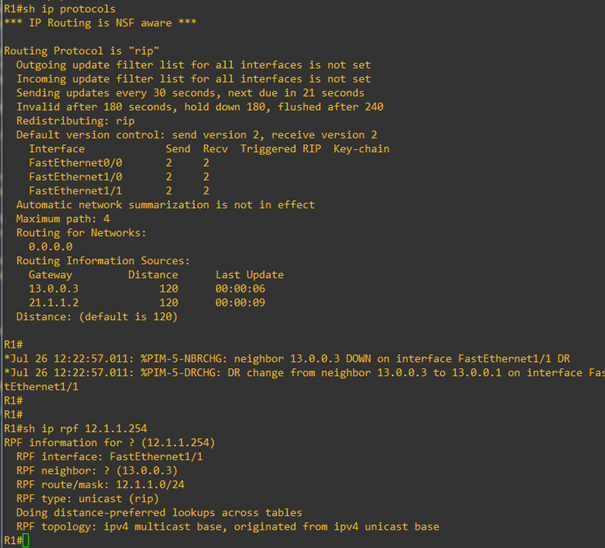Click the PIM-5-NBRCHG log message
The width and height of the screenshot is (605, 548).
[287, 359]
